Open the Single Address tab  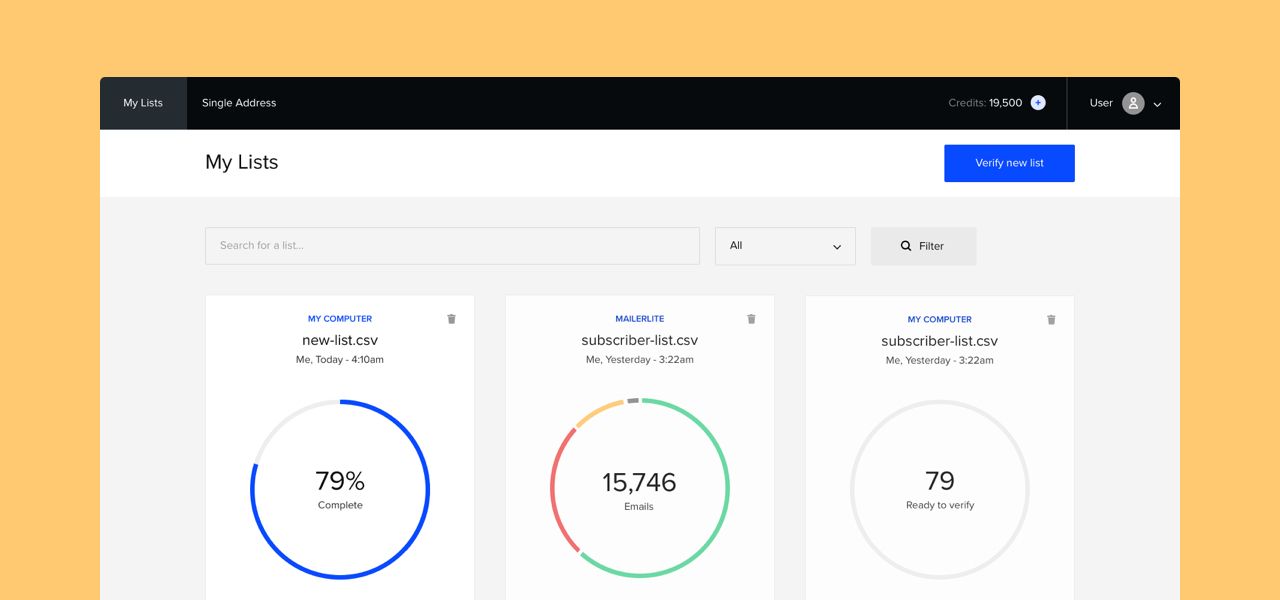[239, 103]
